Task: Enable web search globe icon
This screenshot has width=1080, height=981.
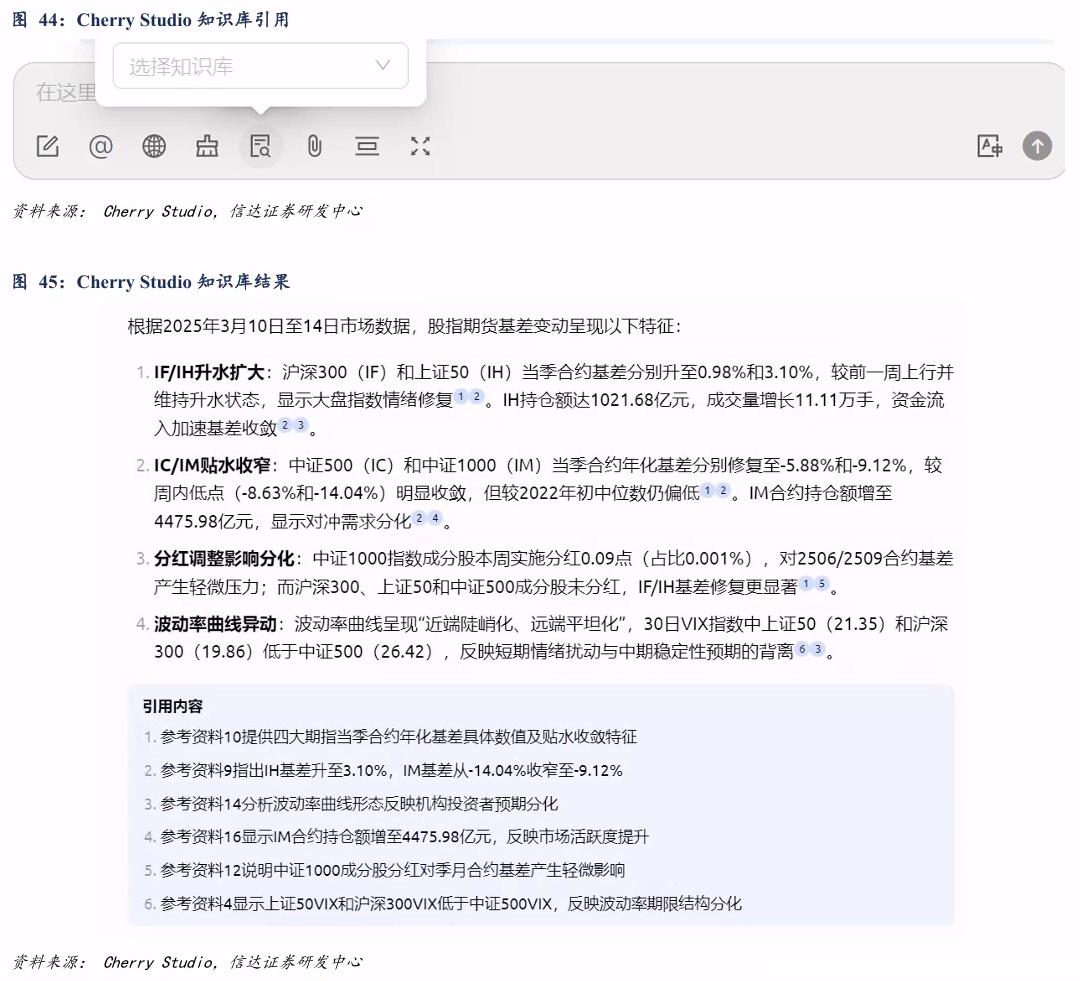Action: [x=154, y=147]
